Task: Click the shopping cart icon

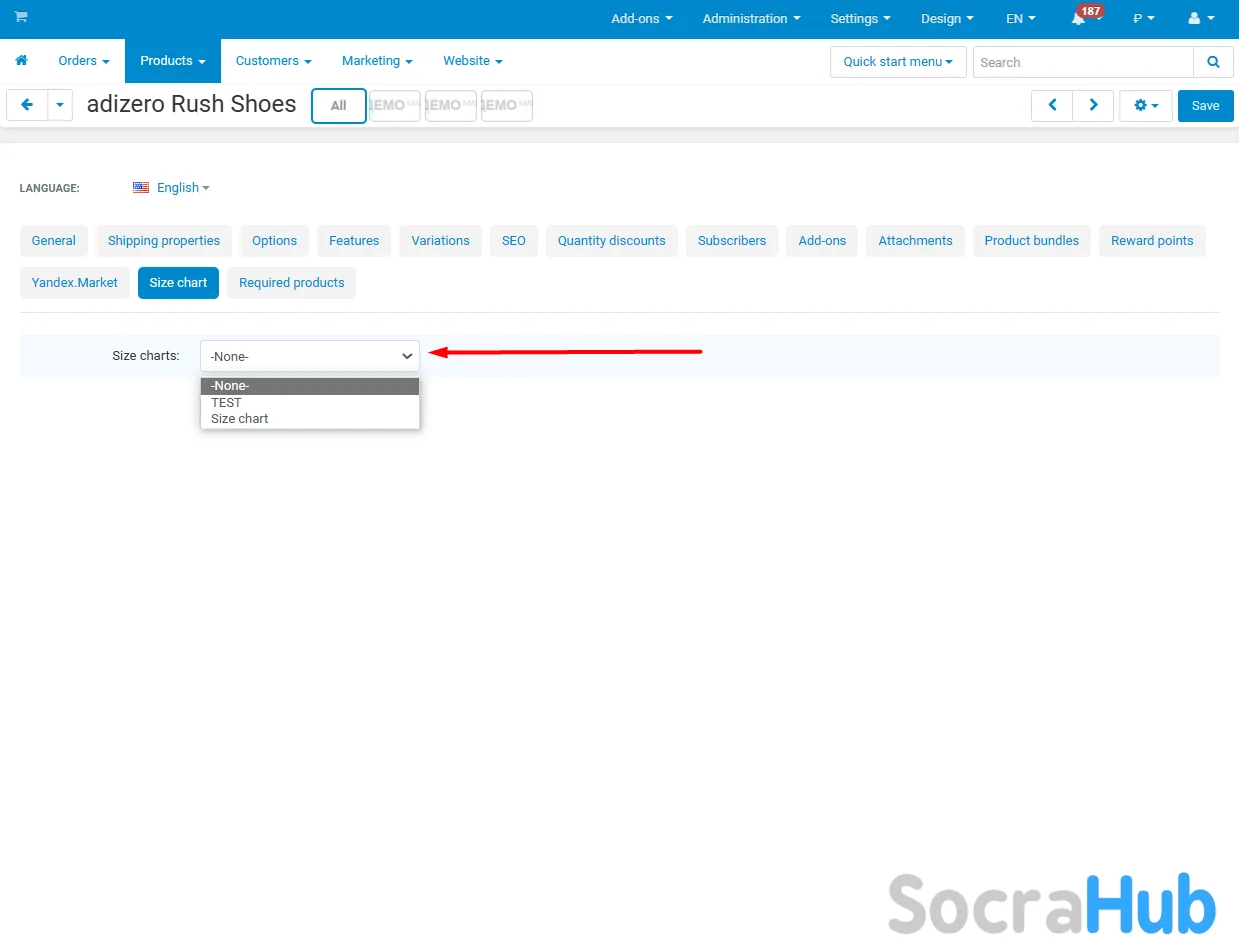Action: click(21, 18)
